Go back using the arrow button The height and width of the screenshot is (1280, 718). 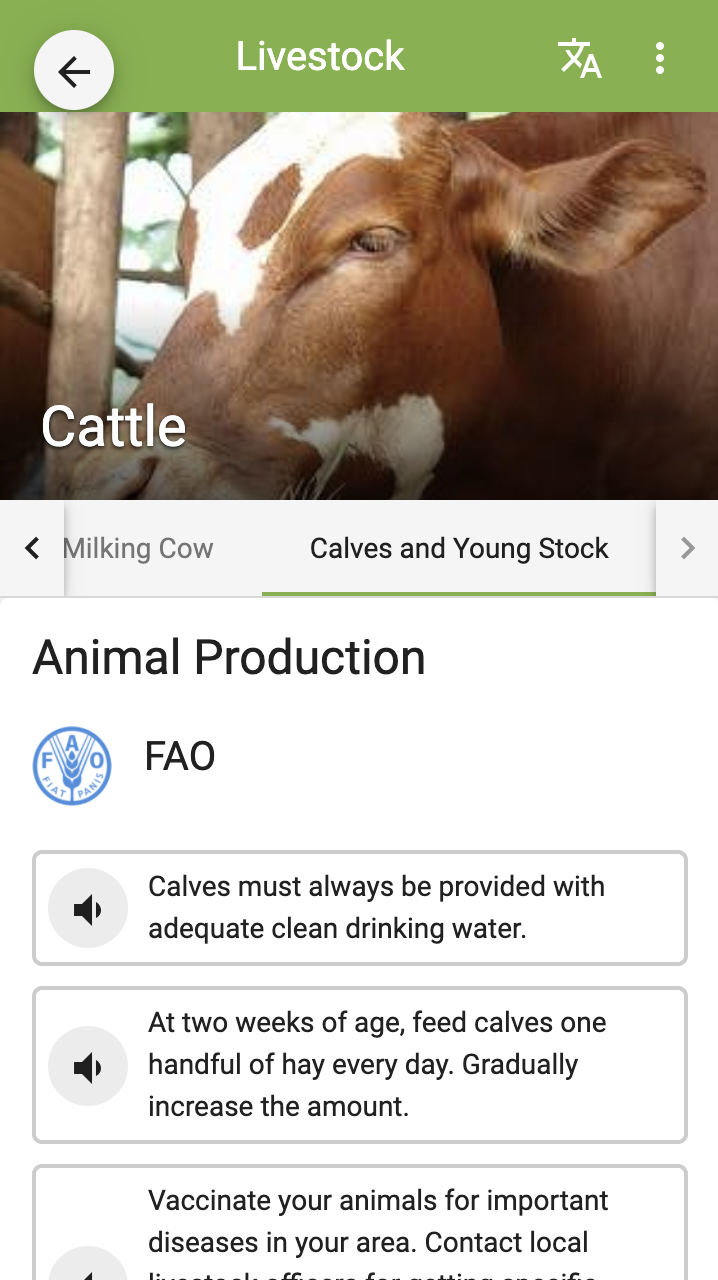pos(74,71)
